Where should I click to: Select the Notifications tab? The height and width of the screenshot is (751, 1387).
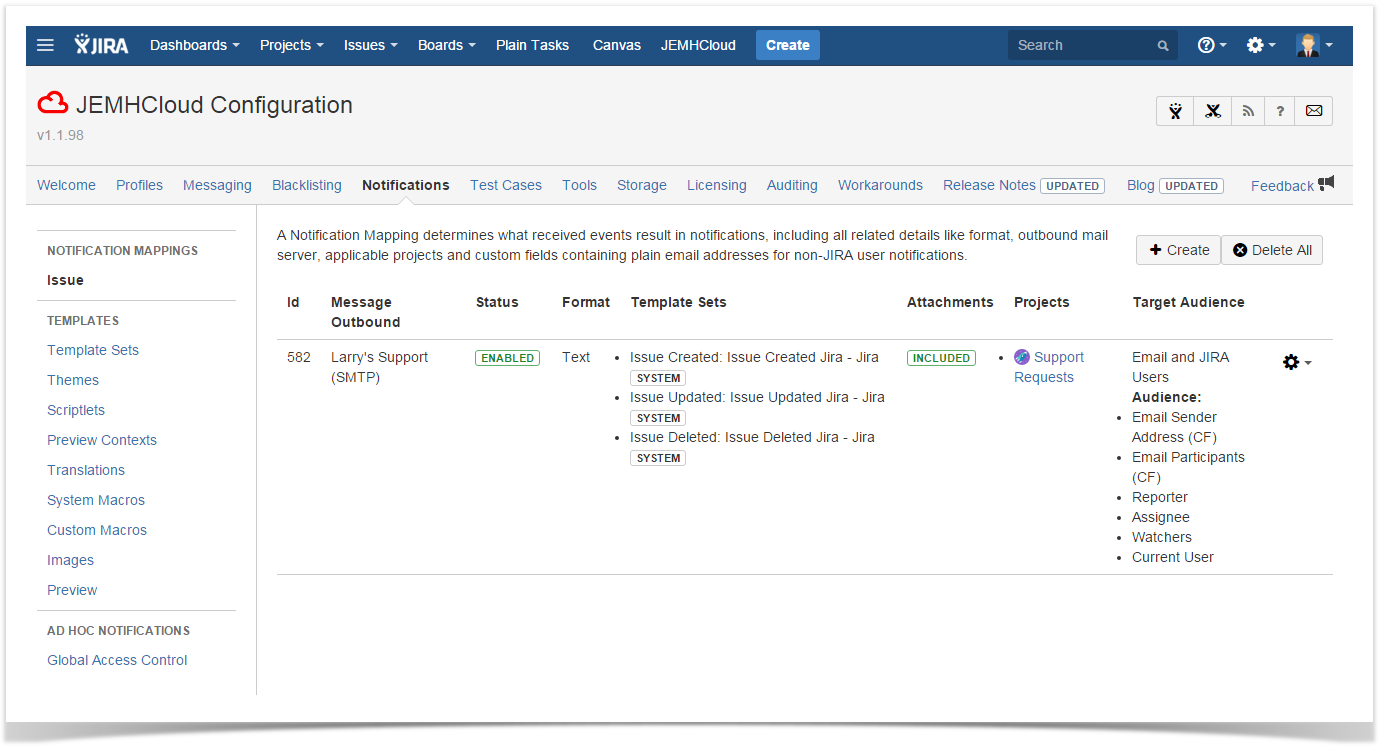(x=406, y=185)
